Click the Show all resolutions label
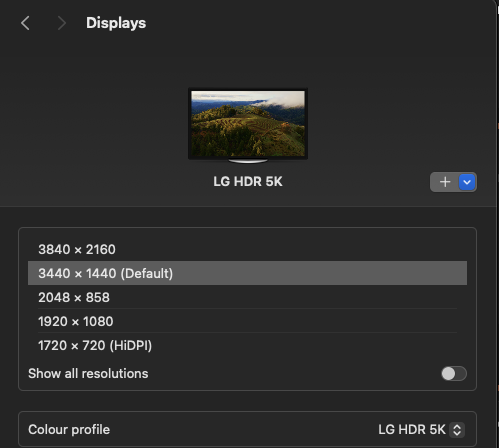Image resolution: width=499 pixels, height=448 pixels. click(88, 373)
